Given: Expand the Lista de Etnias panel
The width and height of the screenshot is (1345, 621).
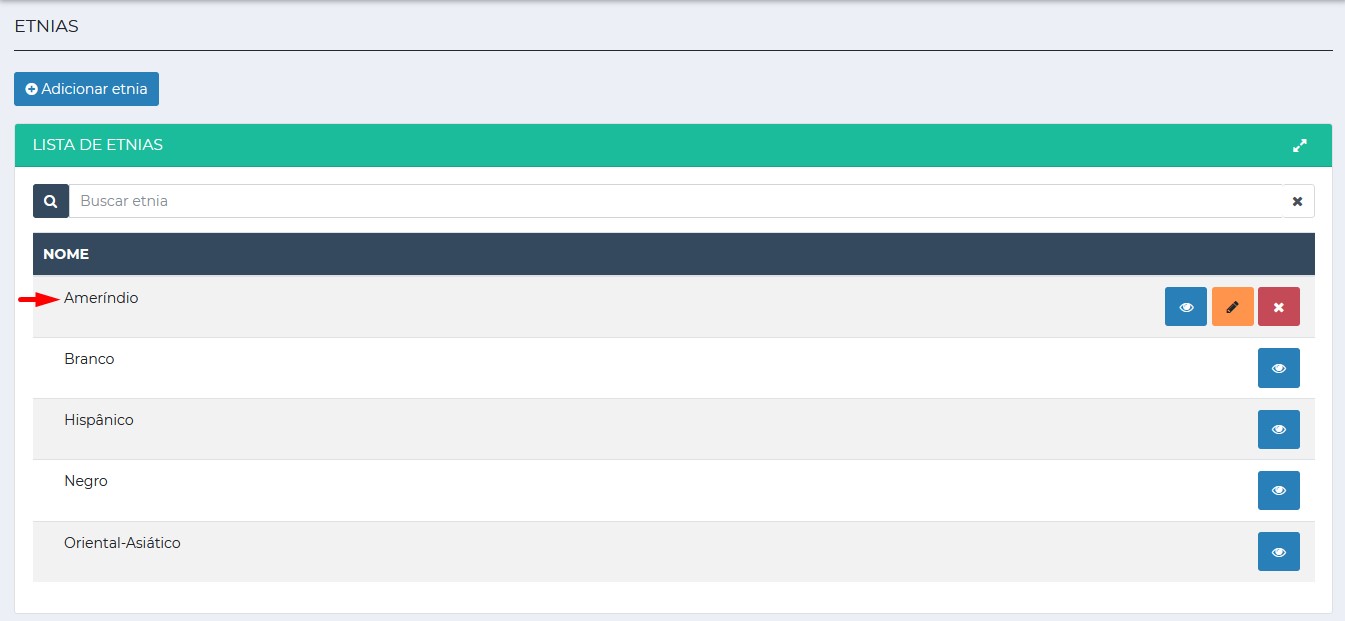Looking at the screenshot, I should pos(1299,146).
